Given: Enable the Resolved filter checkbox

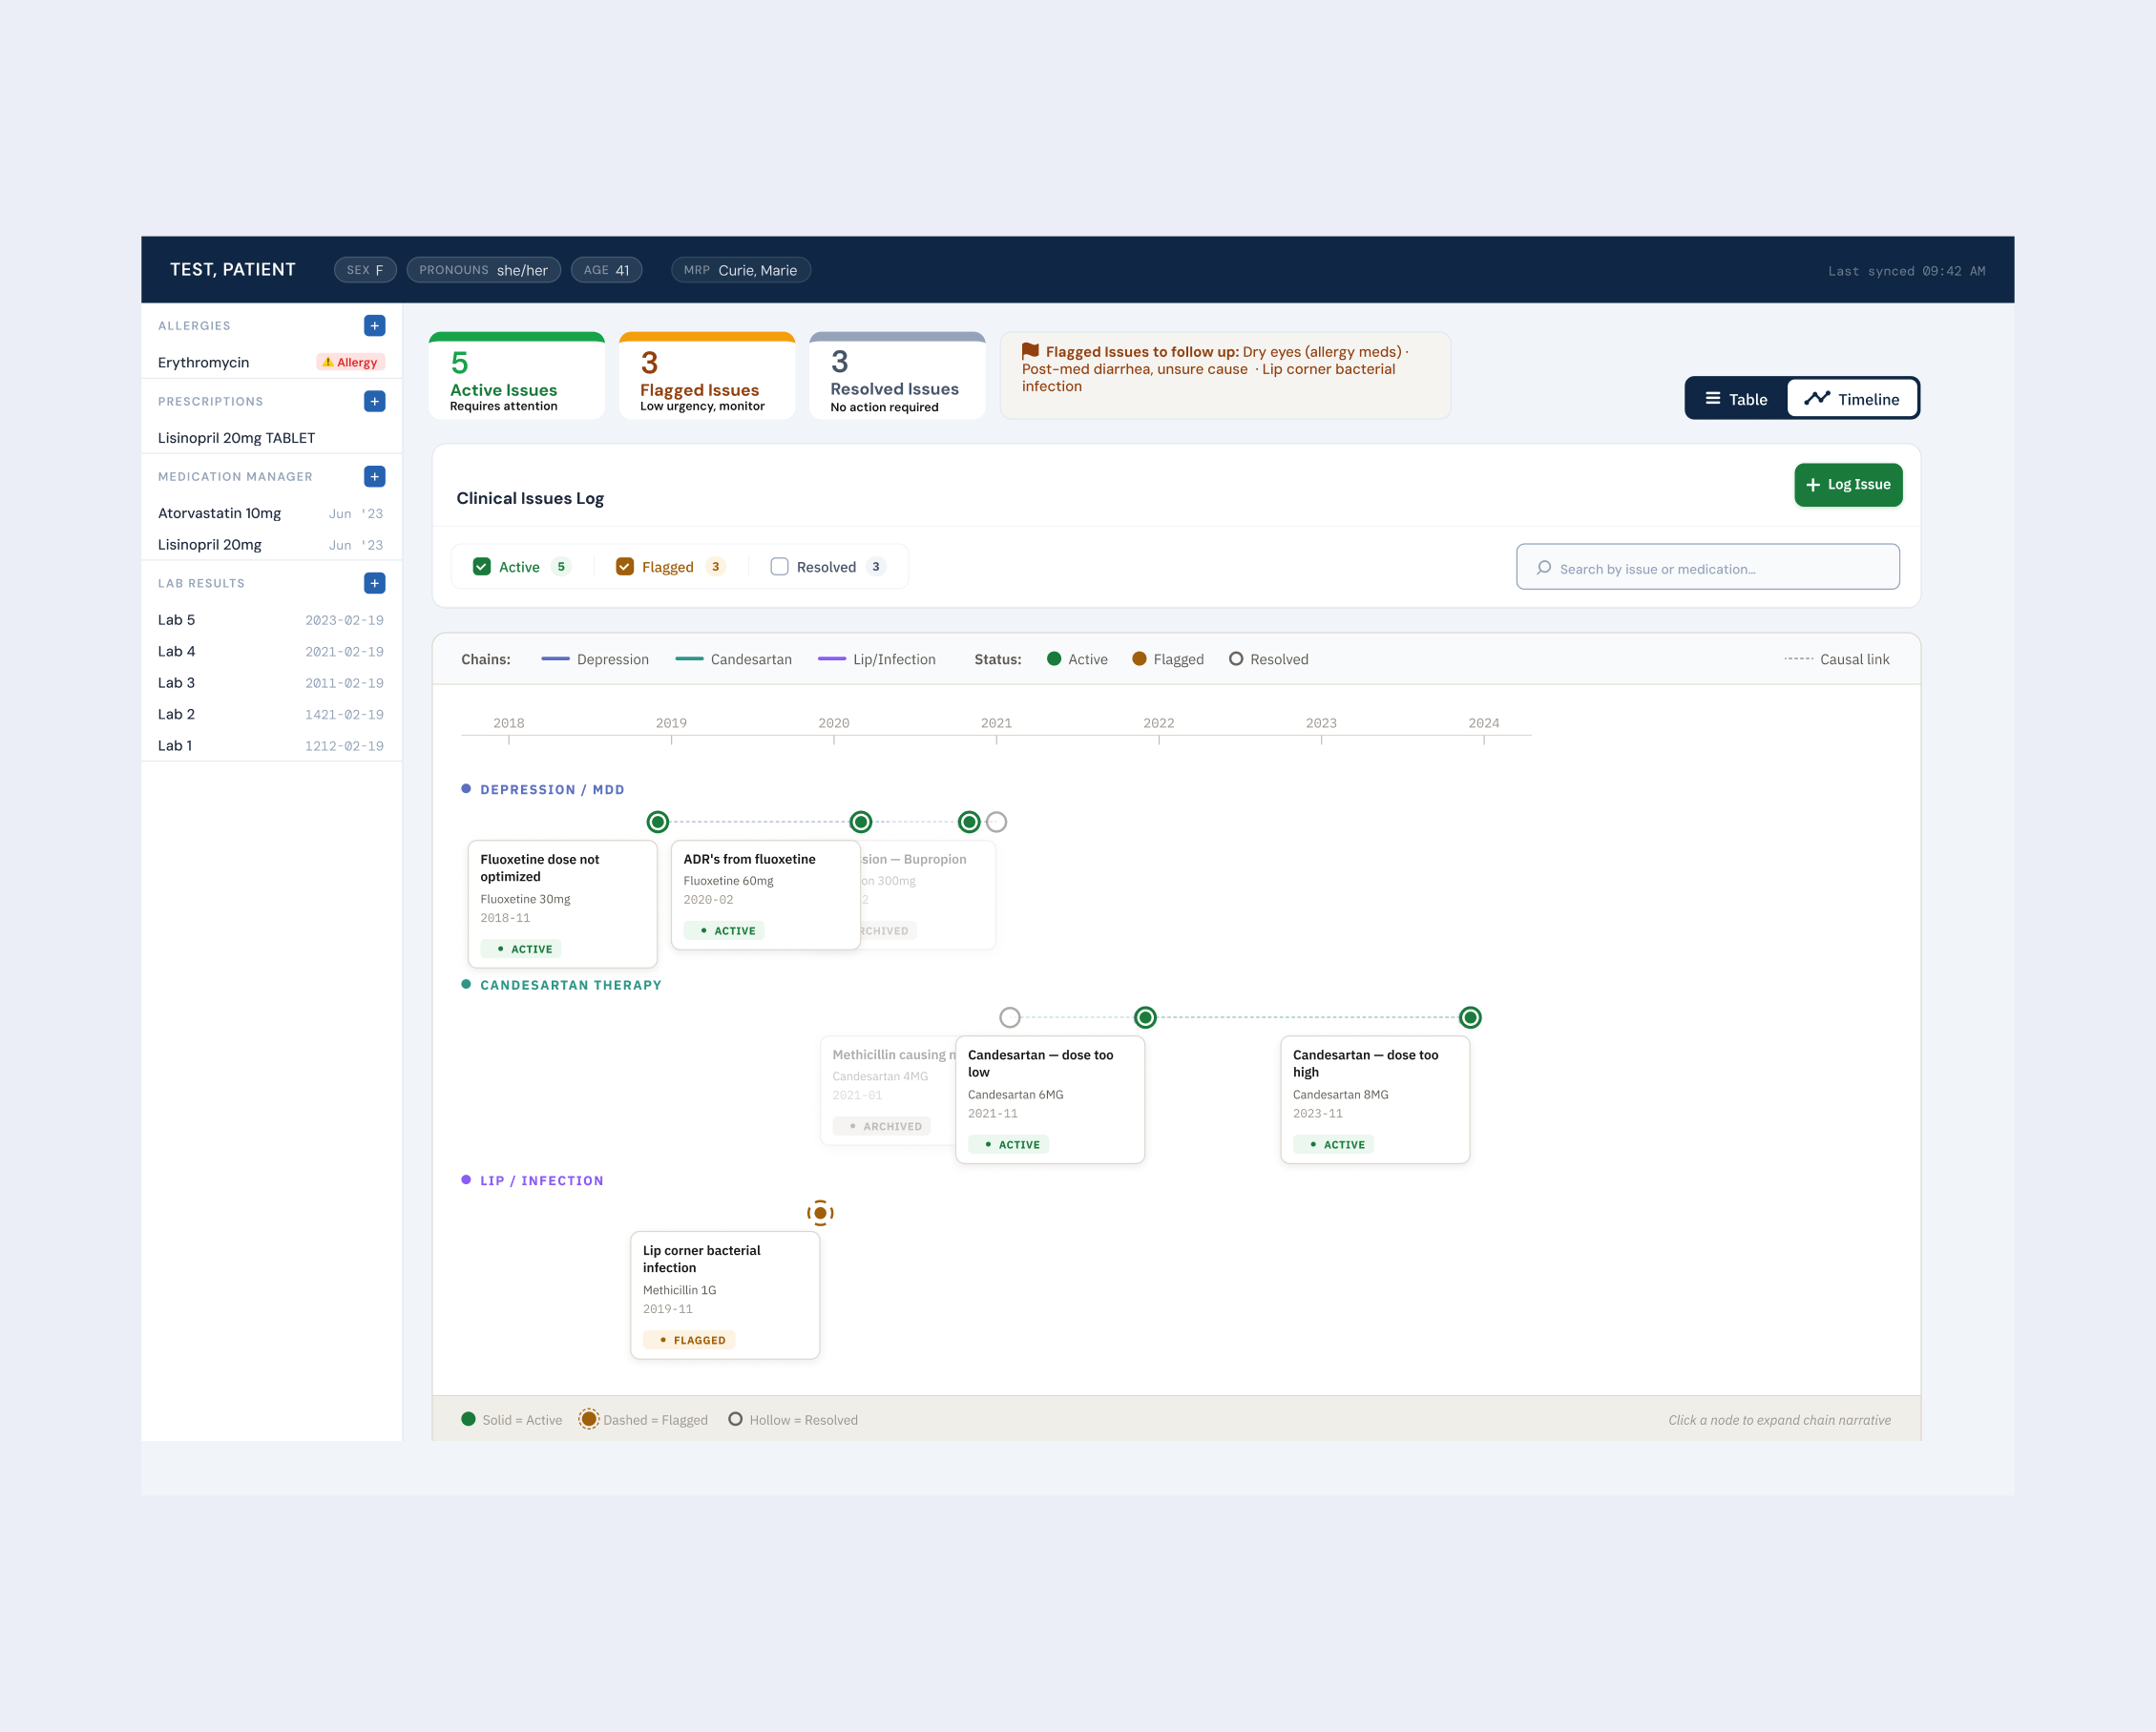Looking at the screenshot, I should coord(779,567).
